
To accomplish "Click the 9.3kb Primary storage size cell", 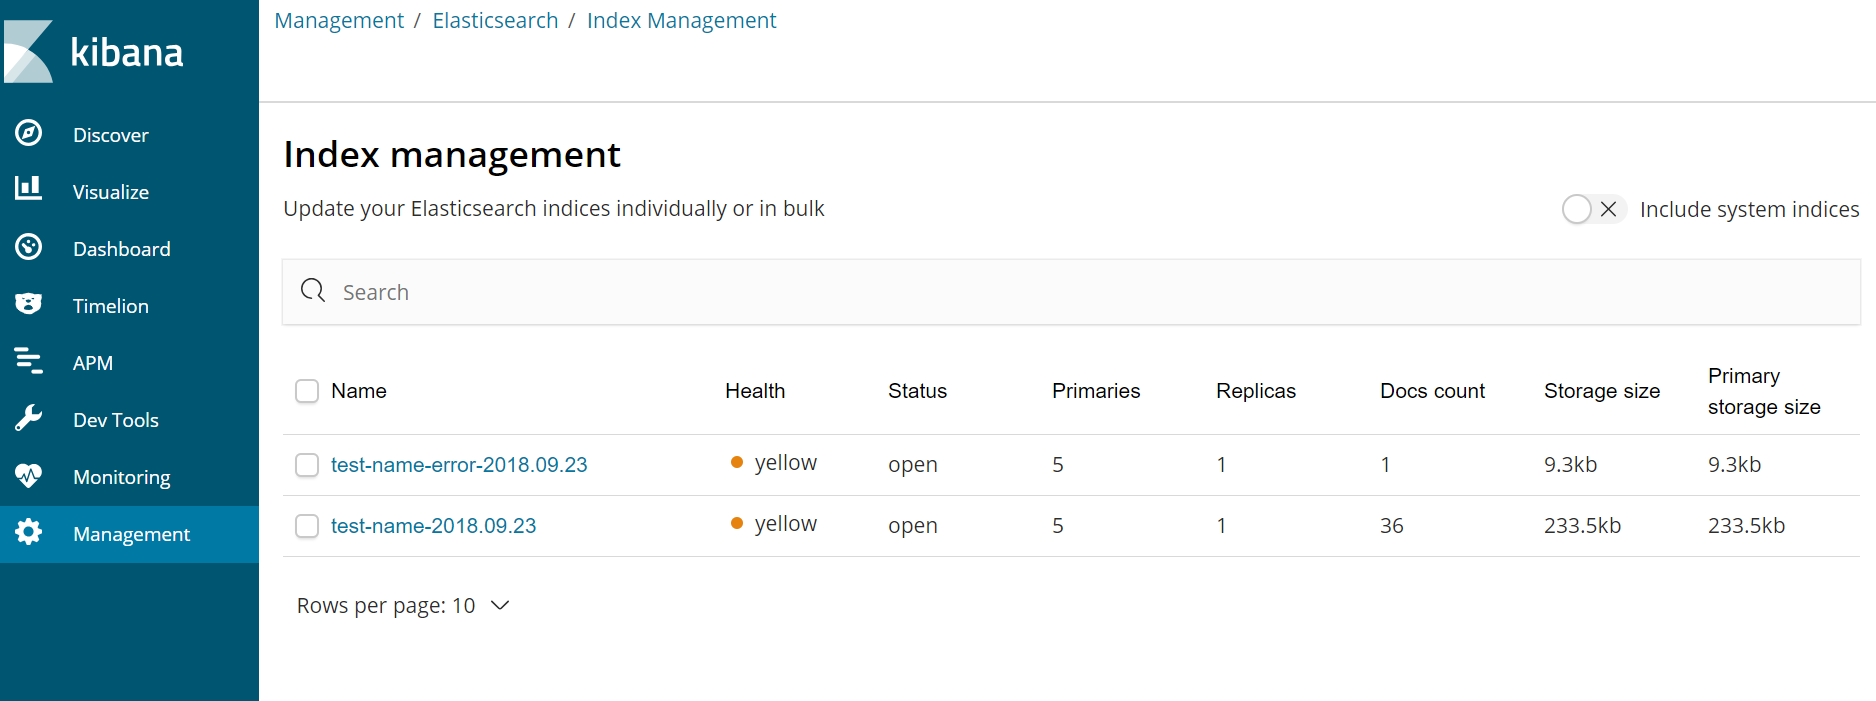I will [1734, 465].
